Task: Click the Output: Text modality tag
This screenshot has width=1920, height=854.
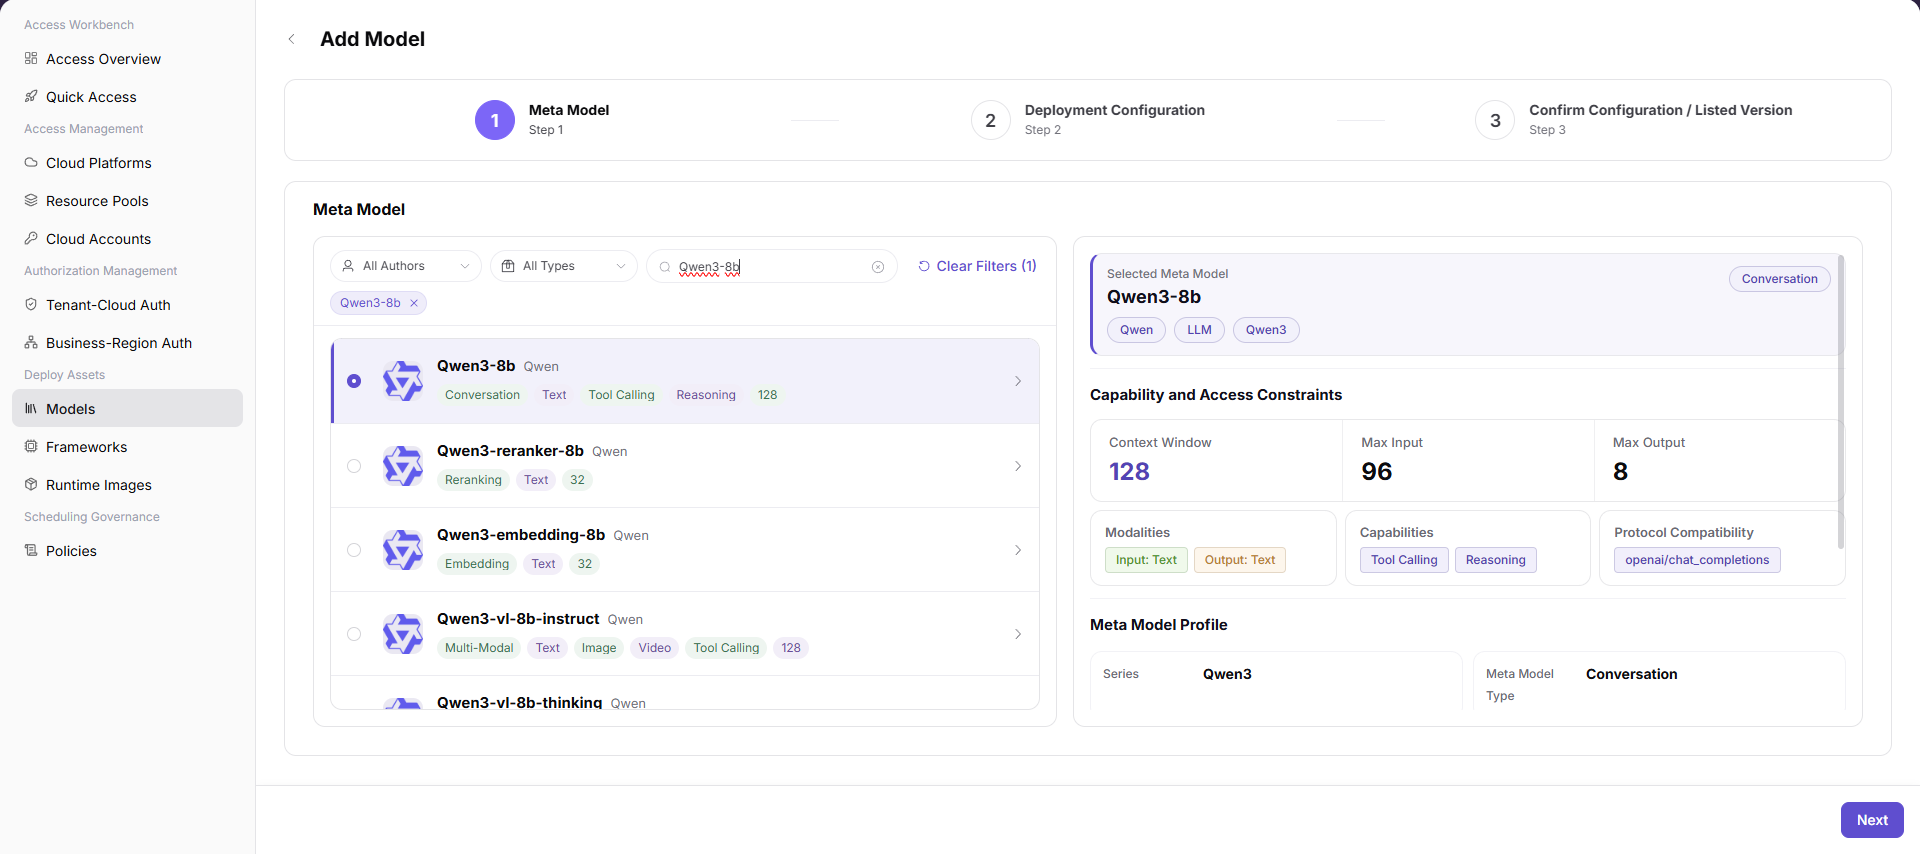Action: coord(1240,560)
